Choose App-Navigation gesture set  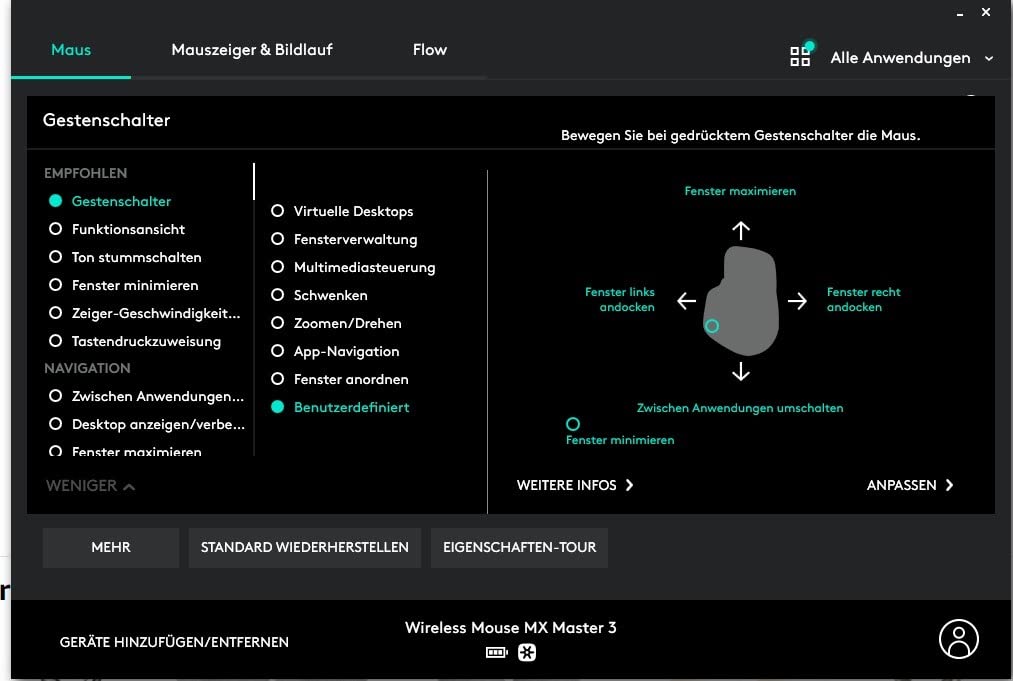click(335, 351)
